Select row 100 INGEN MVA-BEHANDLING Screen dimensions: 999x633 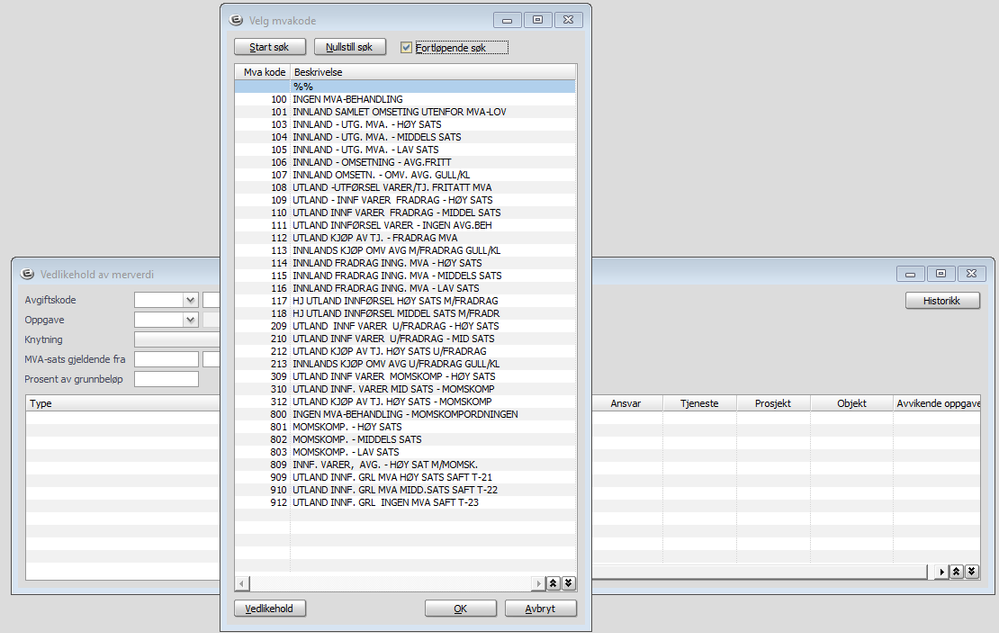pyautogui.click(x=405, y=99)
